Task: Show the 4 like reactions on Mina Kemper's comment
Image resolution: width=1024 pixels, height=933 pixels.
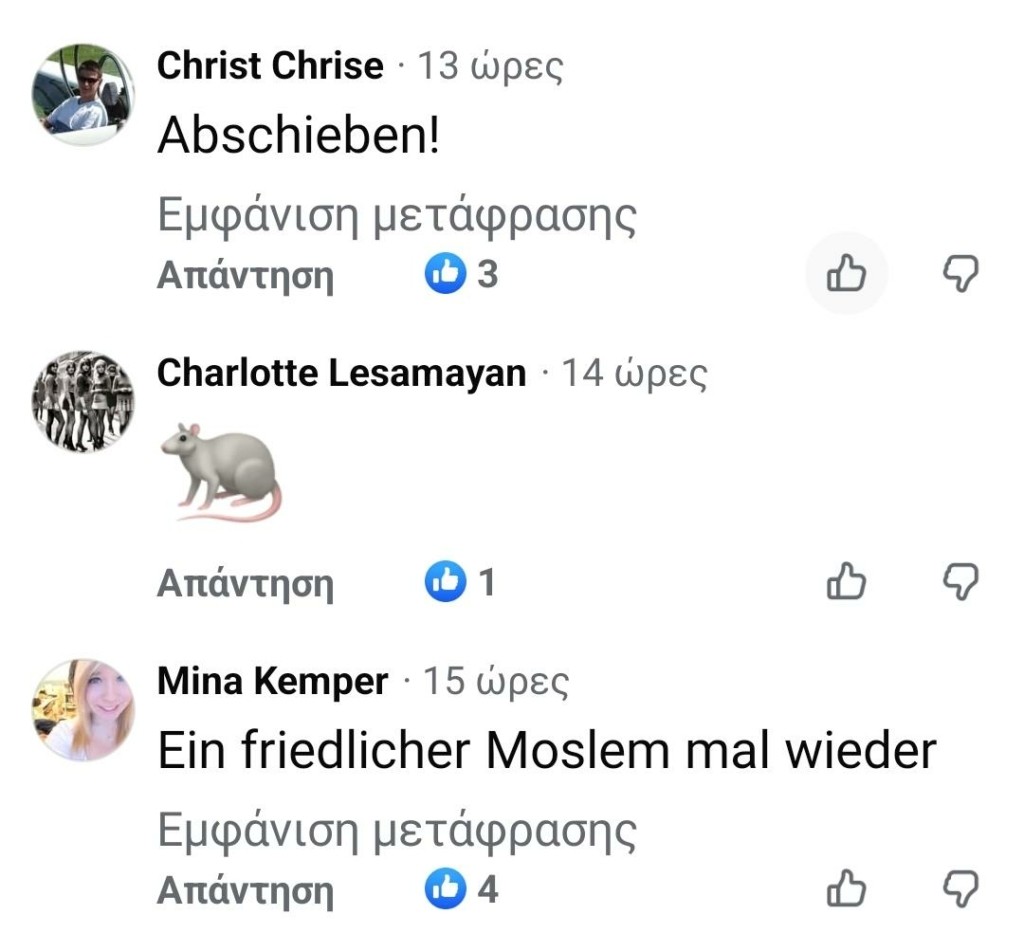Action: pos(461,889)
